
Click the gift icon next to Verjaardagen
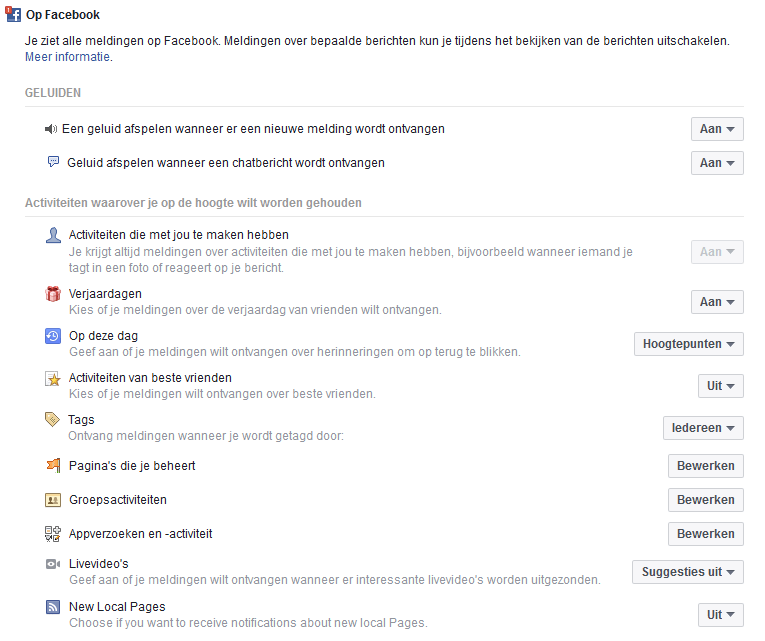point(53,294)
